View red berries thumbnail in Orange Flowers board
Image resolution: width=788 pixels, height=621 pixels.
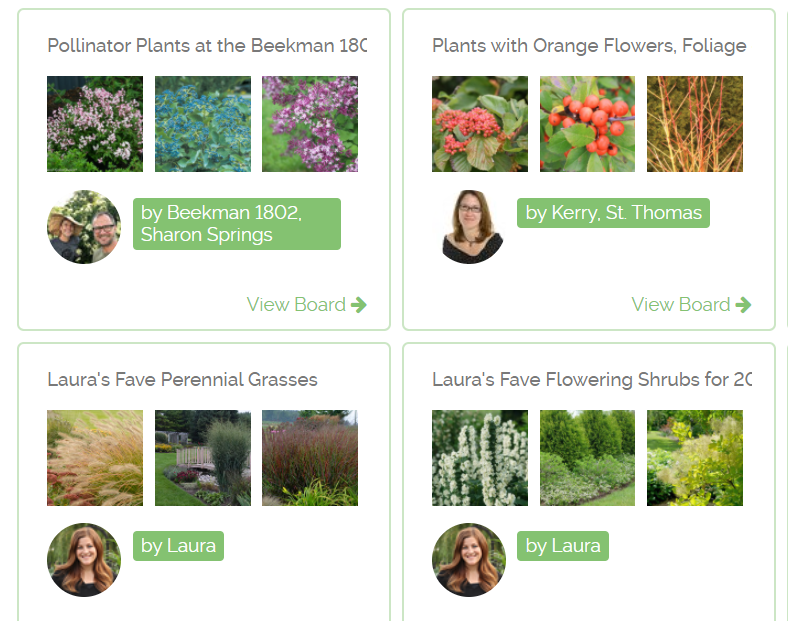588,124
